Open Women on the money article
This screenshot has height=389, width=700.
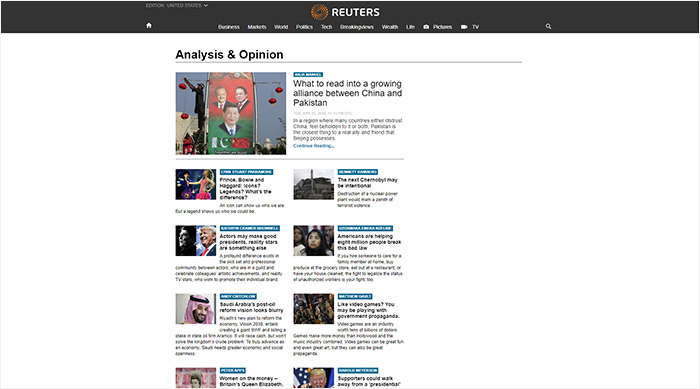pos(251,381)
